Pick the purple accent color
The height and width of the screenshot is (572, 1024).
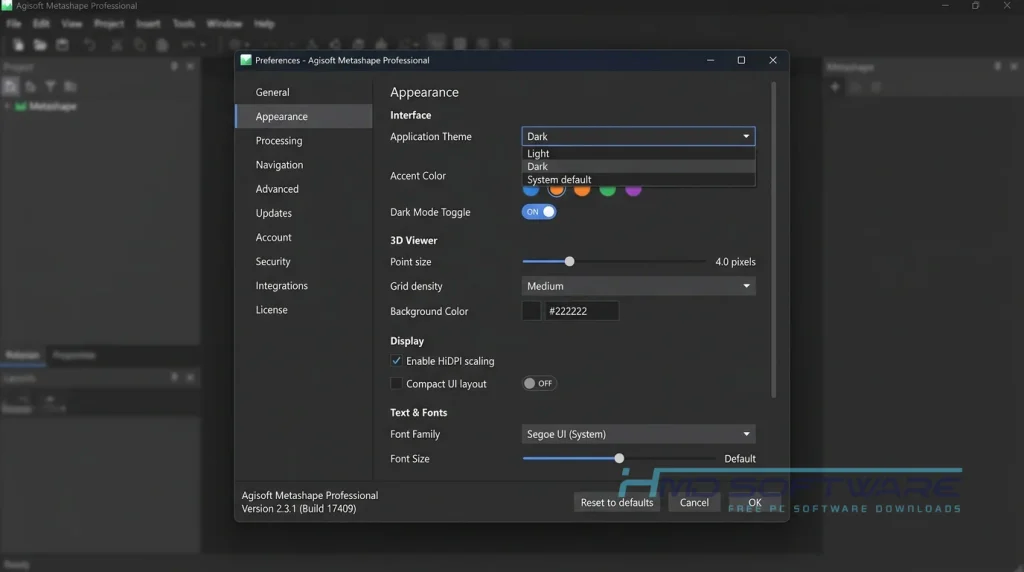[633, 189]
